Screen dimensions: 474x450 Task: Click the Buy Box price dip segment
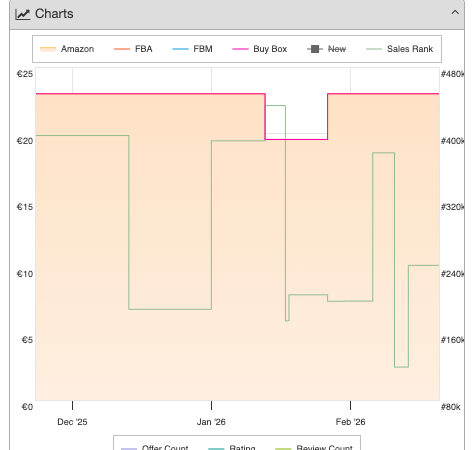296,139
